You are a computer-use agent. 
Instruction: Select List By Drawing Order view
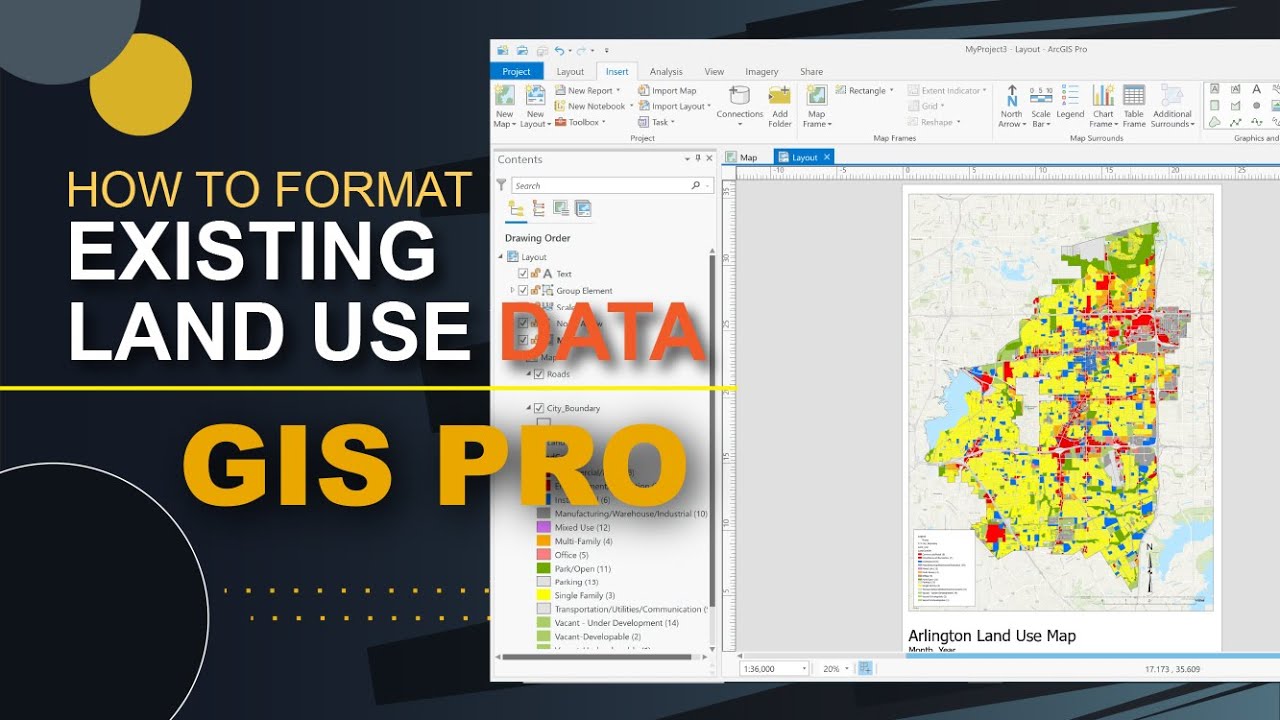(517, 208)
